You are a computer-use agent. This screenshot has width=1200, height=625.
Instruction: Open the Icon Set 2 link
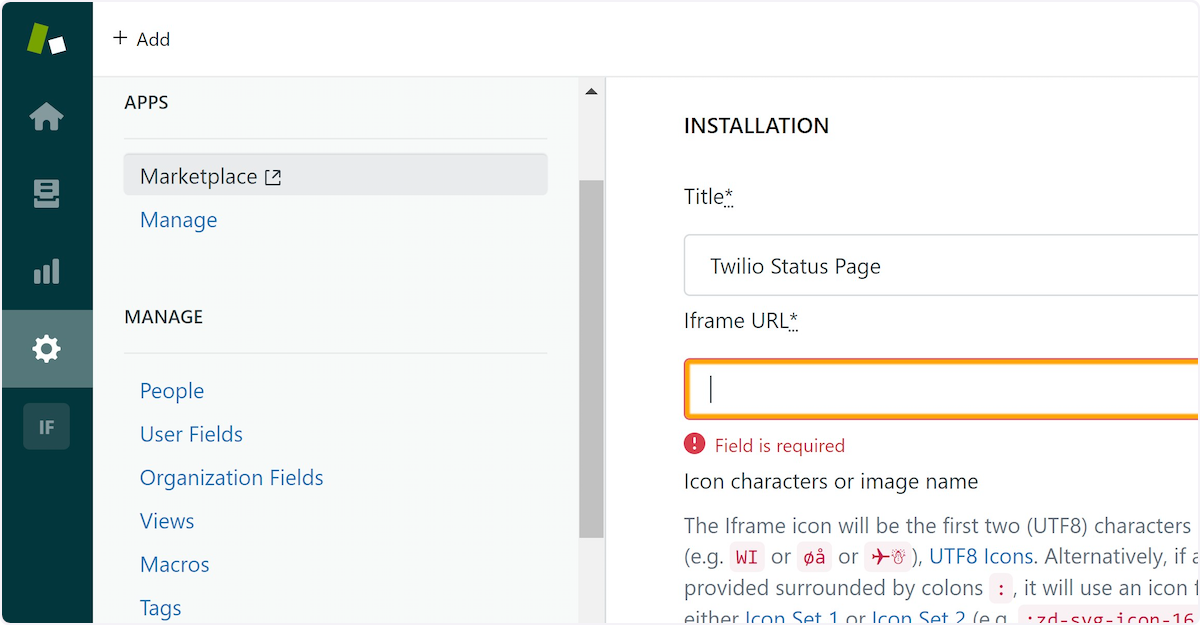pos(918,617)
